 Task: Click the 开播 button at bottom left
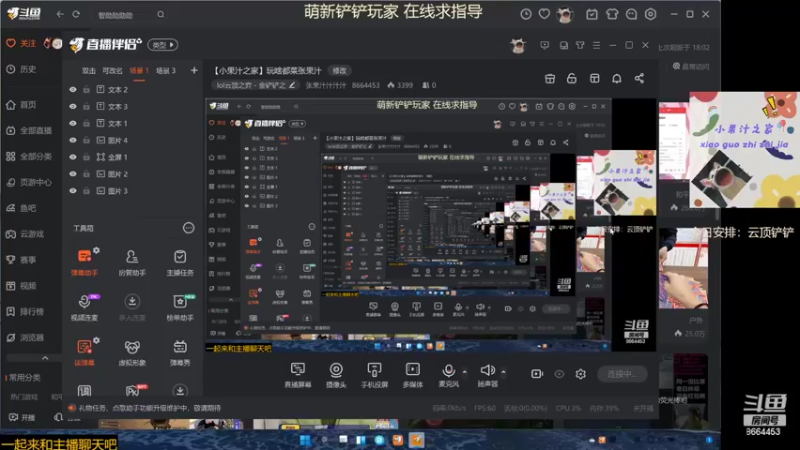(22, 417)
